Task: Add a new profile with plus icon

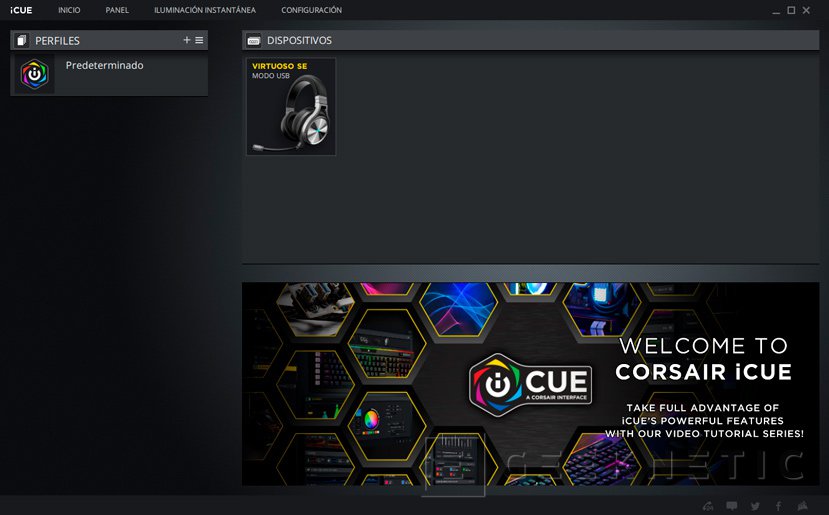Action: tap(187, 40)
